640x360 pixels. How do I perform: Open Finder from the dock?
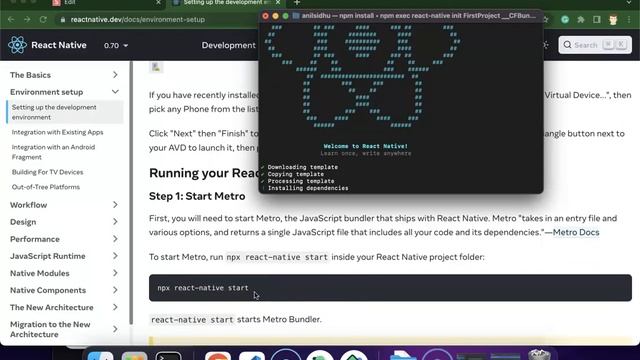(x=100, y=356)
